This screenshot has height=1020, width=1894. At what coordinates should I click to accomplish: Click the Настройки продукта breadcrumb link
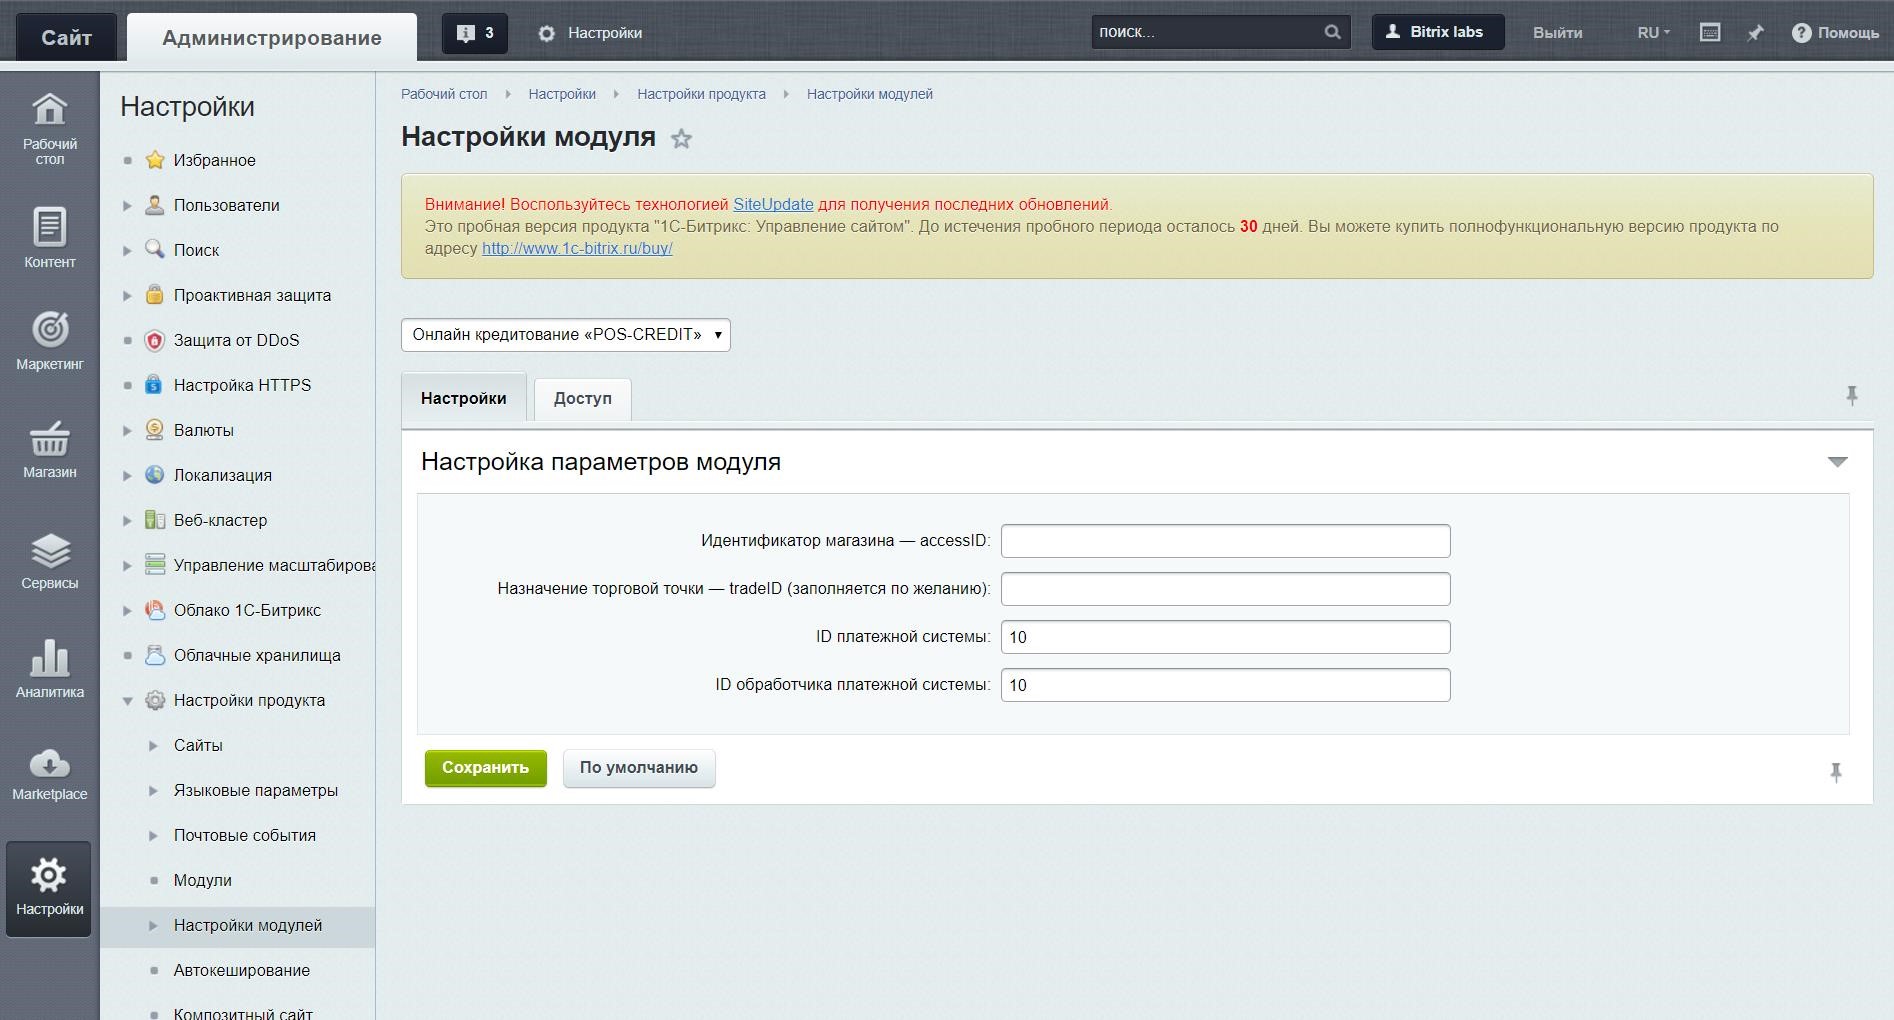point(701,94)
